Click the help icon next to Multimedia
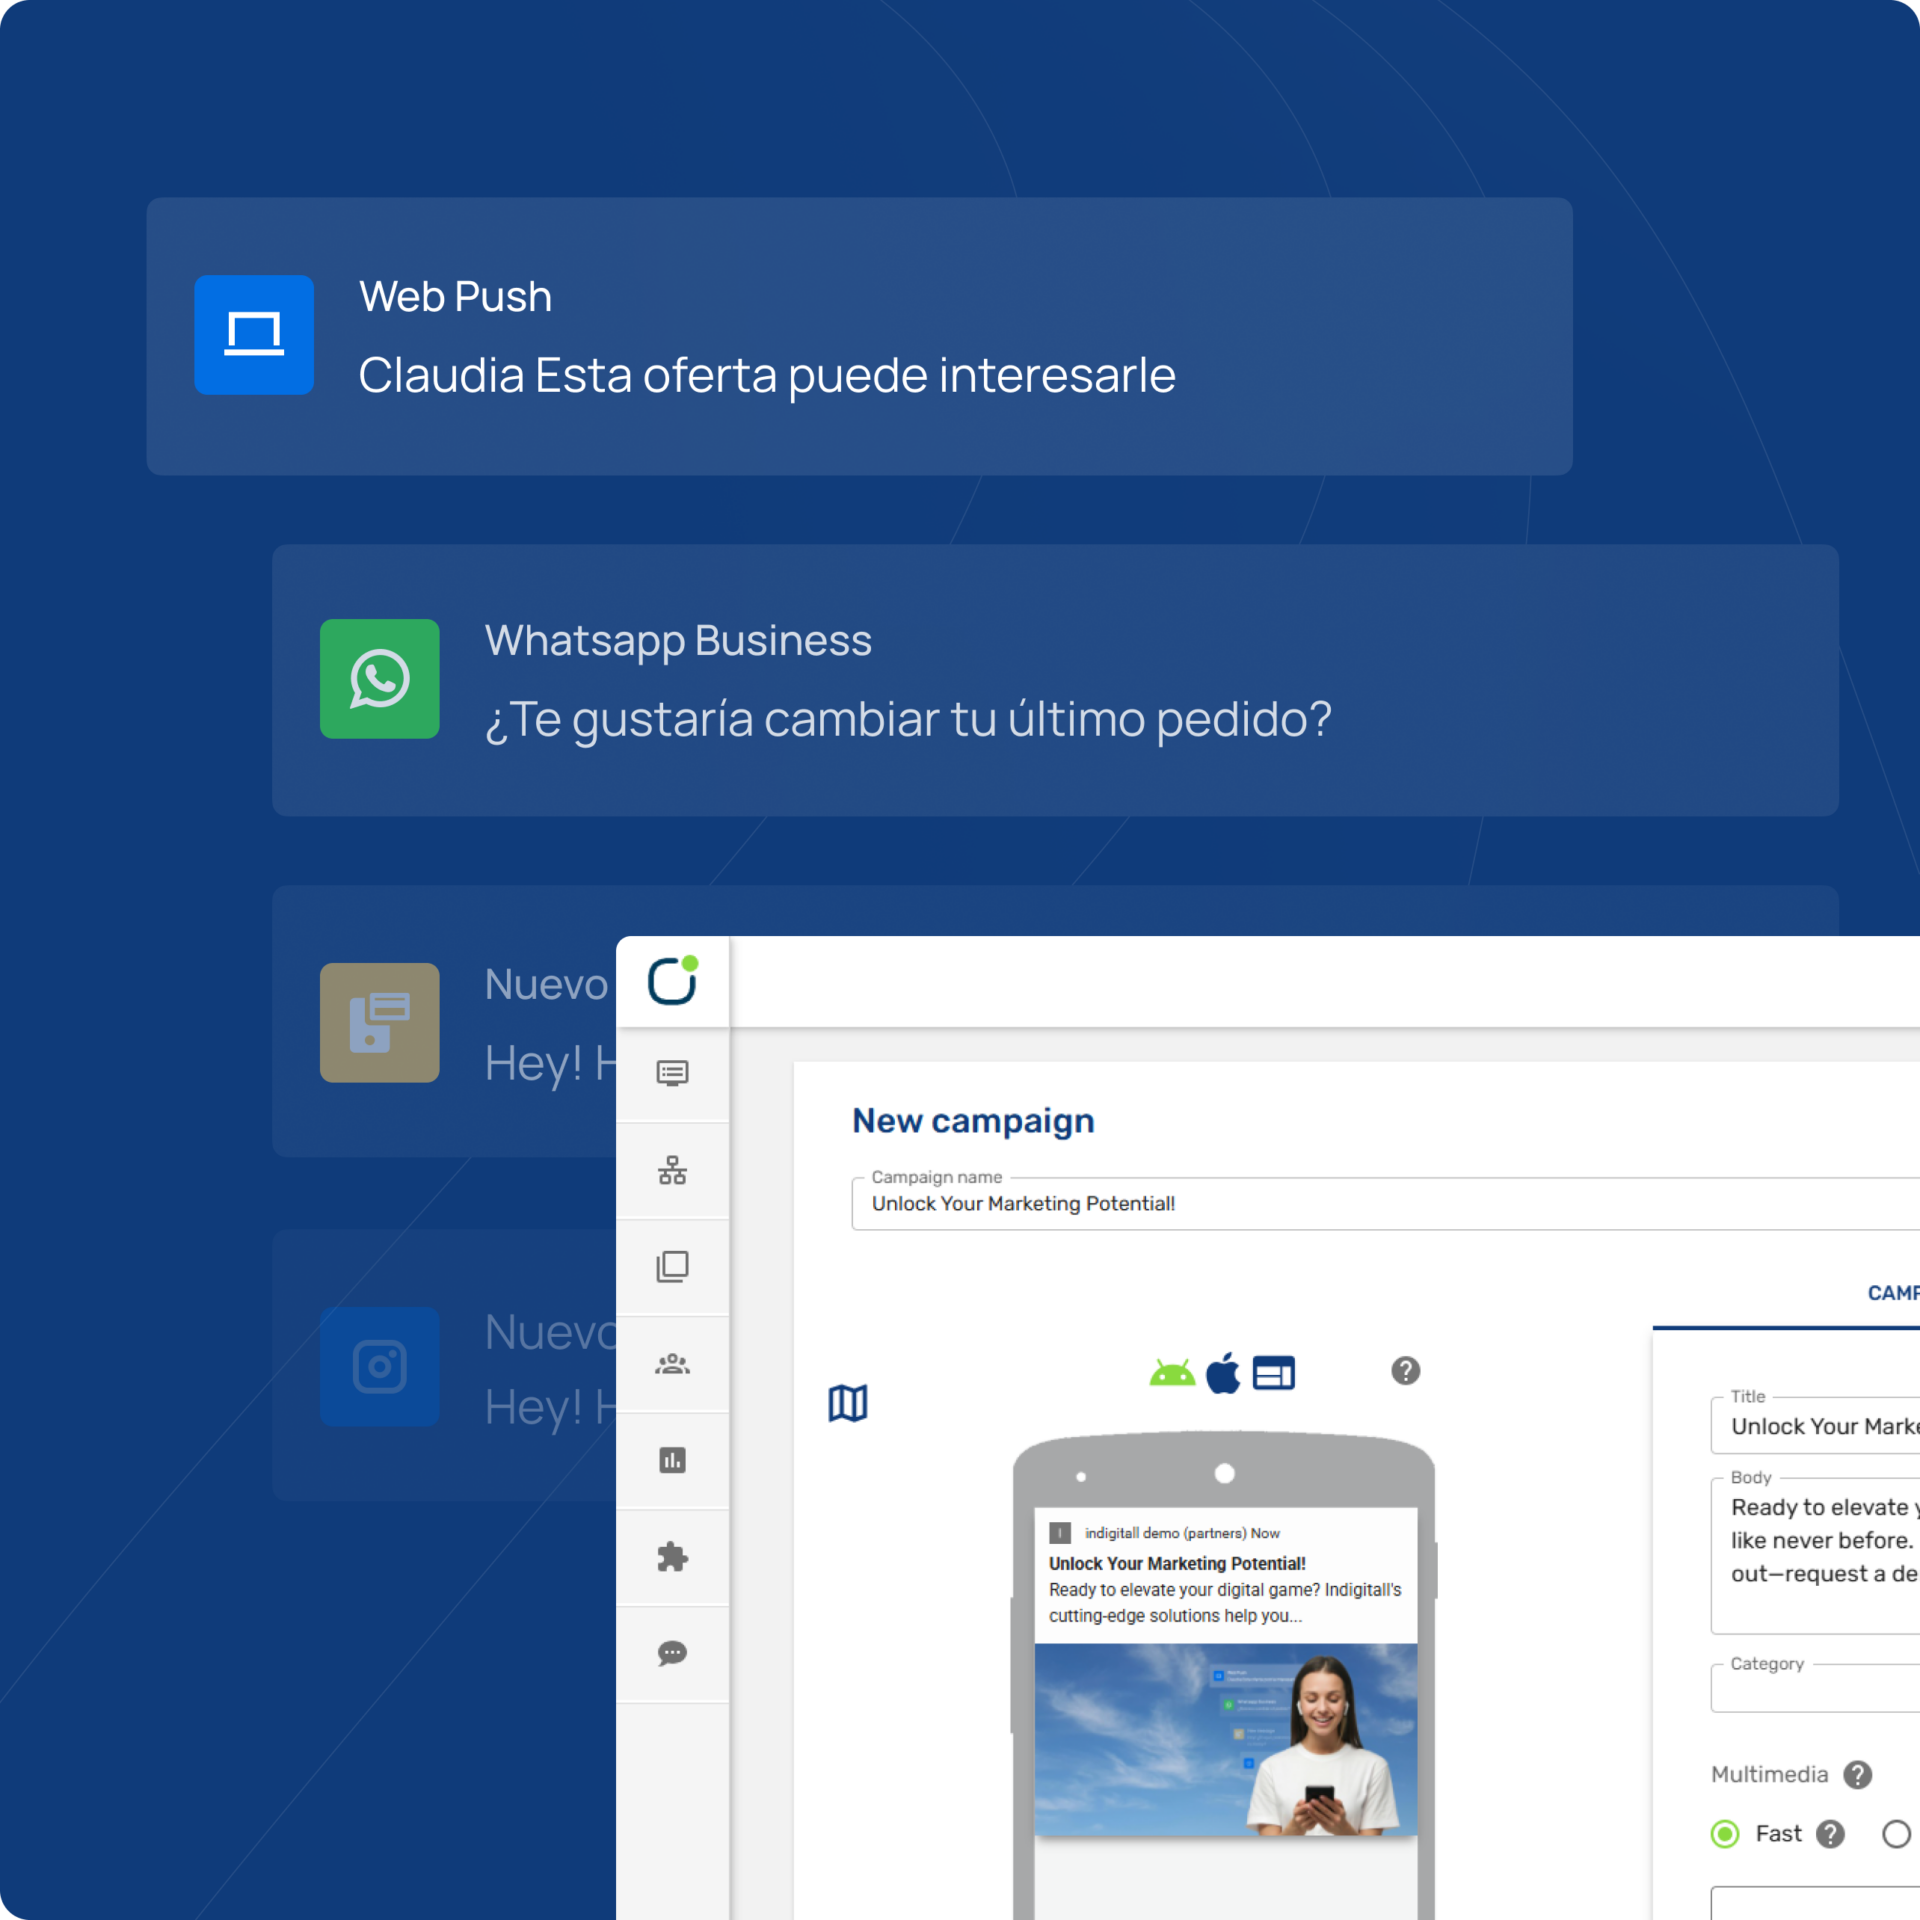Viewport: 1920px width, 1920px height. pyautogui.click(x=1860, y=1775)
